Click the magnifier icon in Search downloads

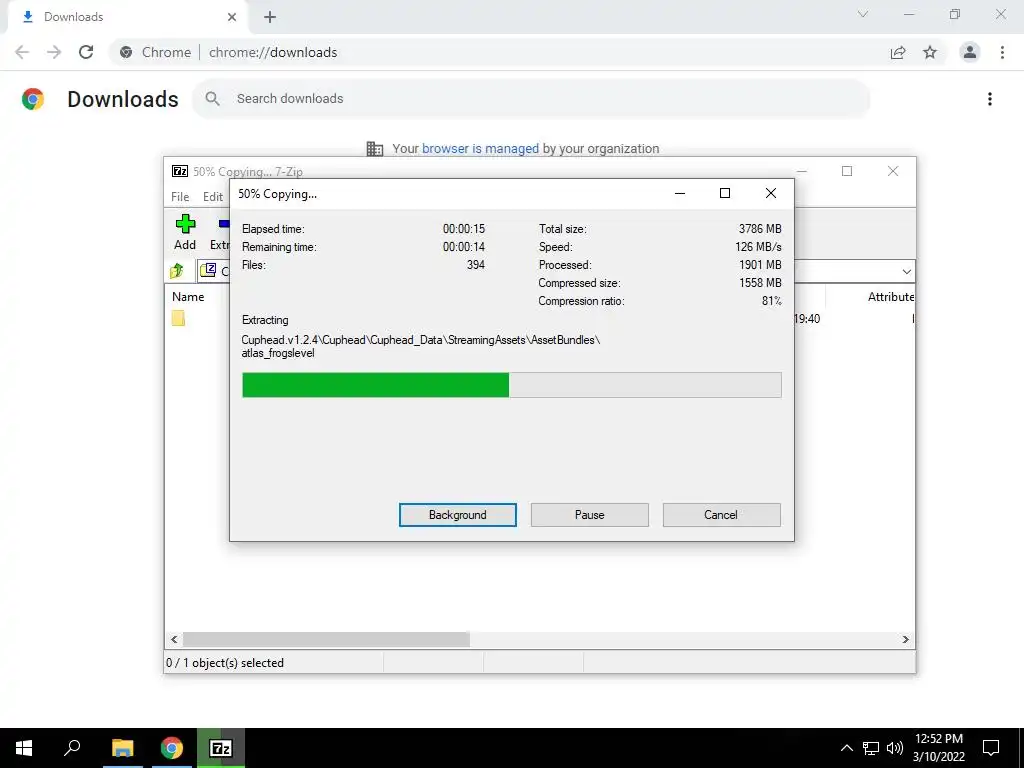coord(212,99)
